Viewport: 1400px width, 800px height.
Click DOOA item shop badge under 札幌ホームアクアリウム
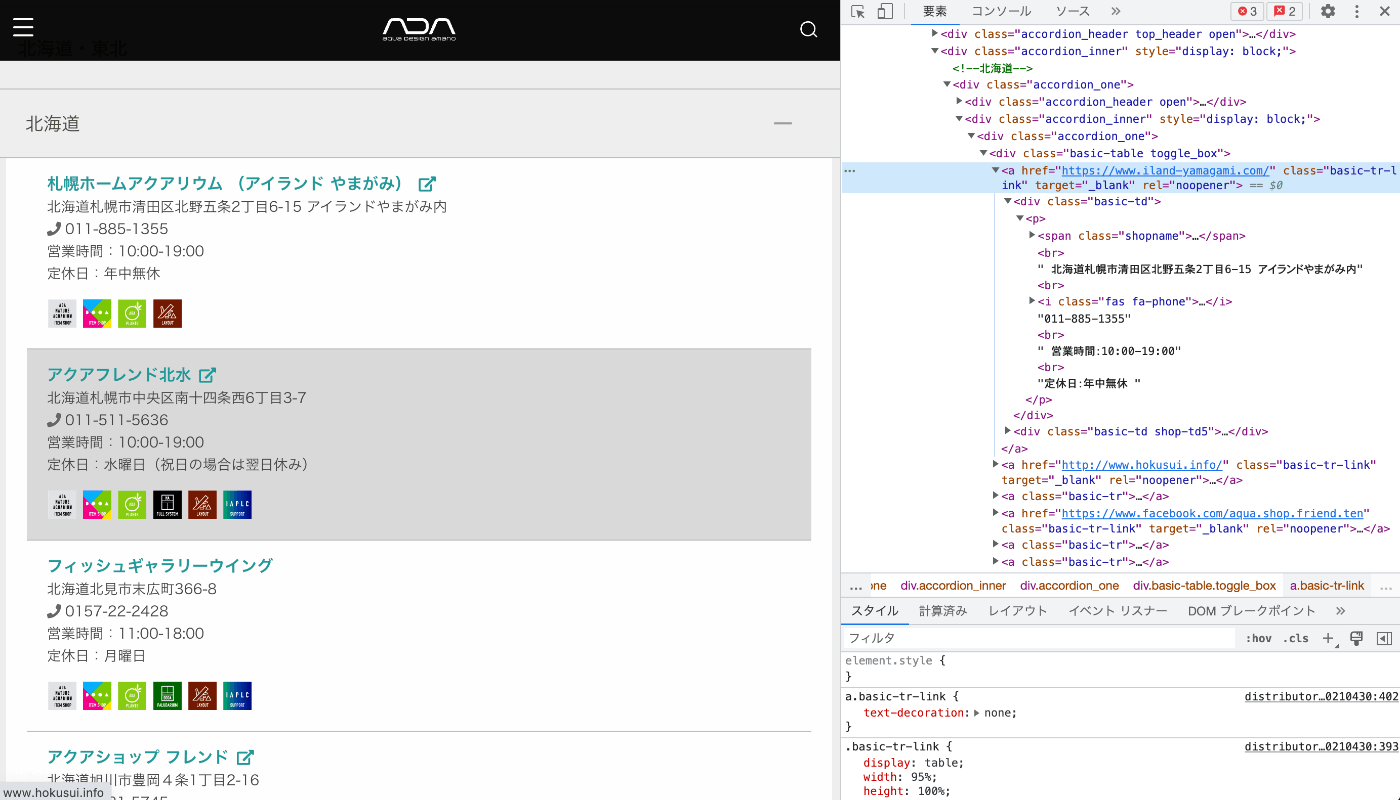coord(97,314)
